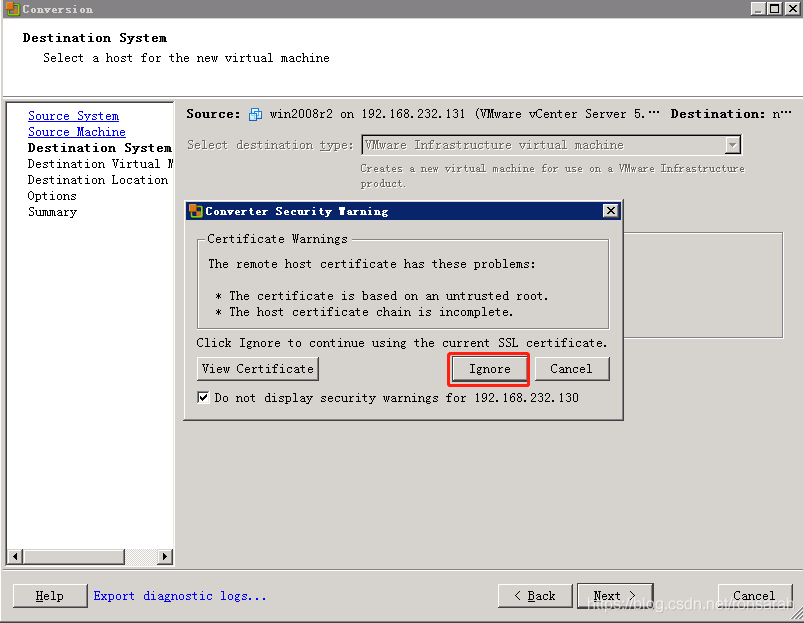Image resolution: width=804 pixels, height=623 pixels.
Task: Maximize the Conversion window
Action: tap(774, 9)
